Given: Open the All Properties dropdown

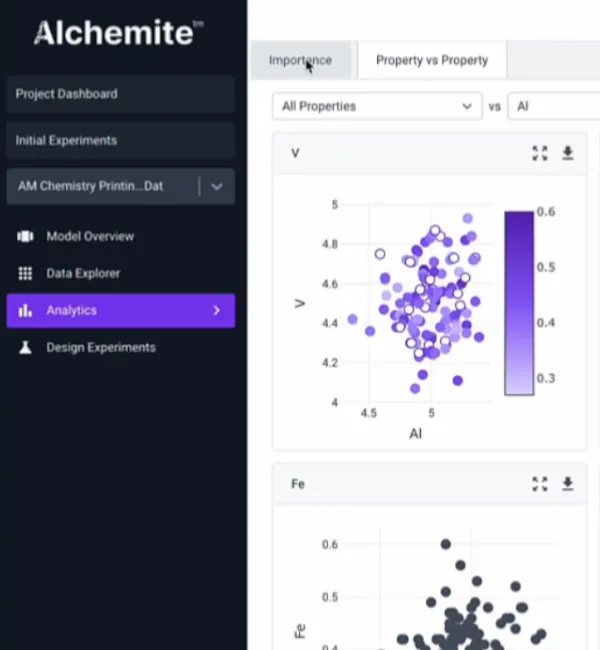Looking at the screenshot, I should [377, 106].
